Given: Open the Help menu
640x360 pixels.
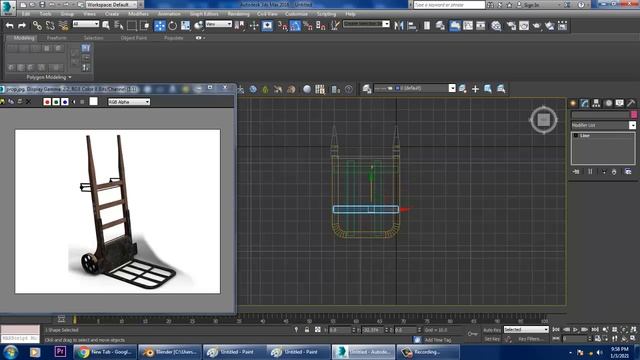Looking at the screenshot, I should [x=350, y=14].
